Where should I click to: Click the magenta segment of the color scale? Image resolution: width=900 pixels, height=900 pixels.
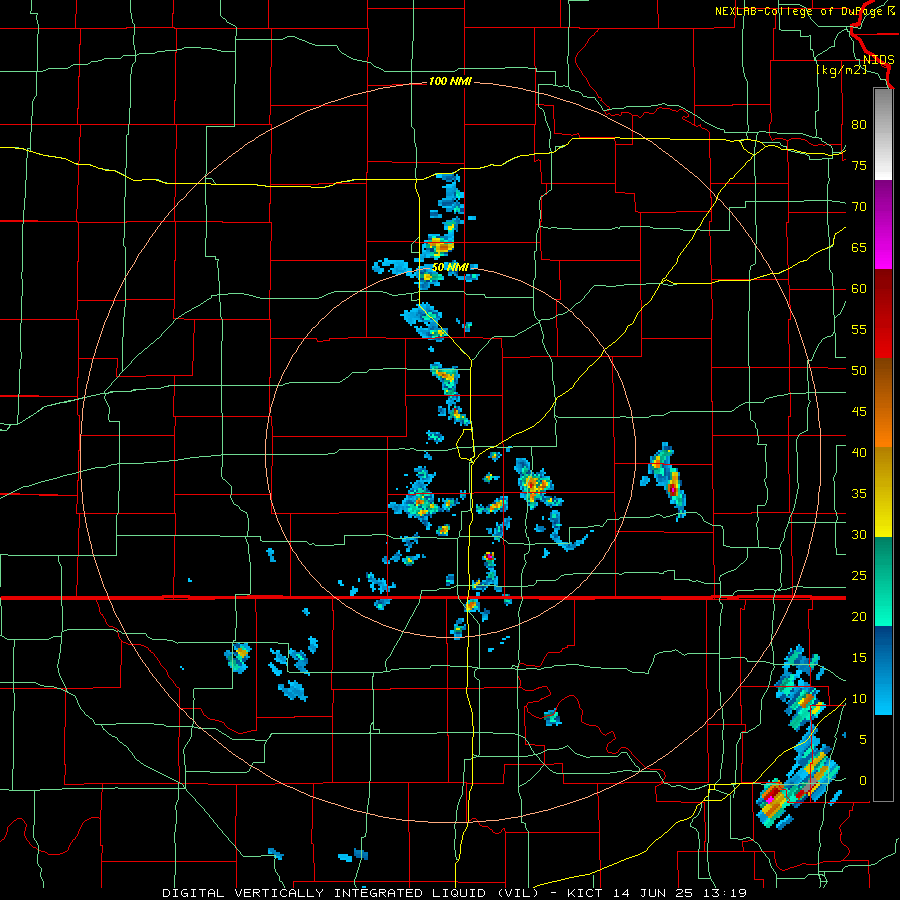[883, 224]
